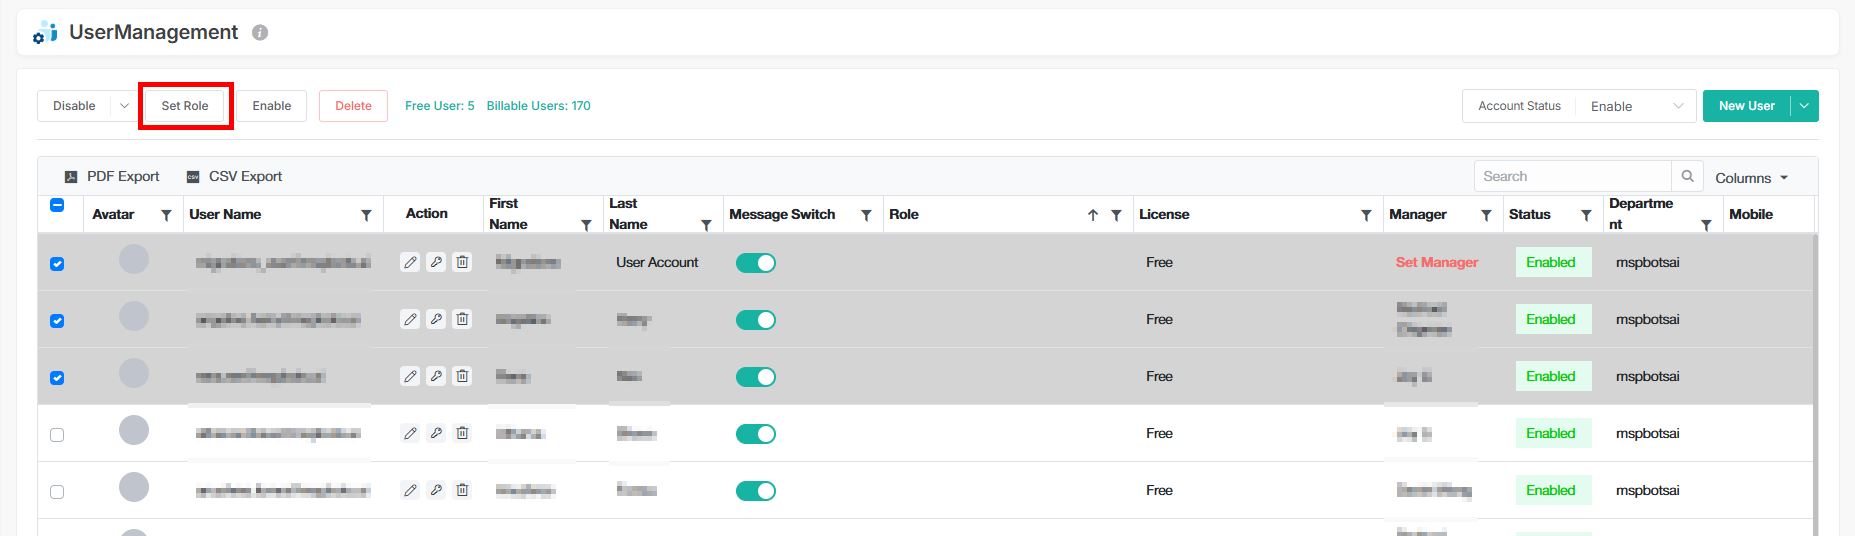This screenshot has width=1855, height=536.
Task: Open the Message Switch column filter
Action: point(866,215)
